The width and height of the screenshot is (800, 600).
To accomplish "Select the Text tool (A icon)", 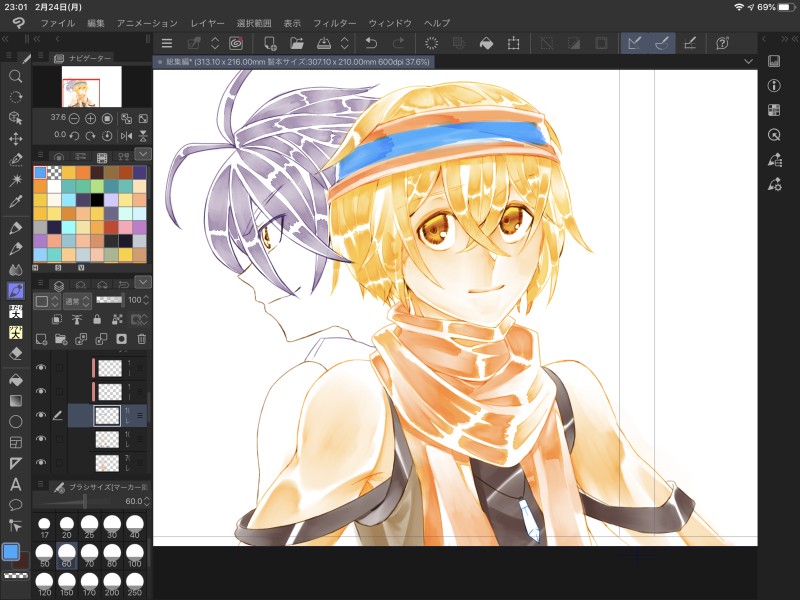I will coord(16,484).
